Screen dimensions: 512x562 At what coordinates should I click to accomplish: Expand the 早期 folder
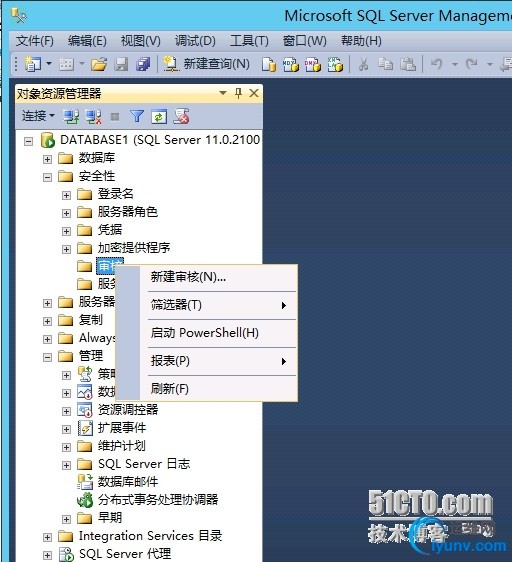click(x=66, y=519)
